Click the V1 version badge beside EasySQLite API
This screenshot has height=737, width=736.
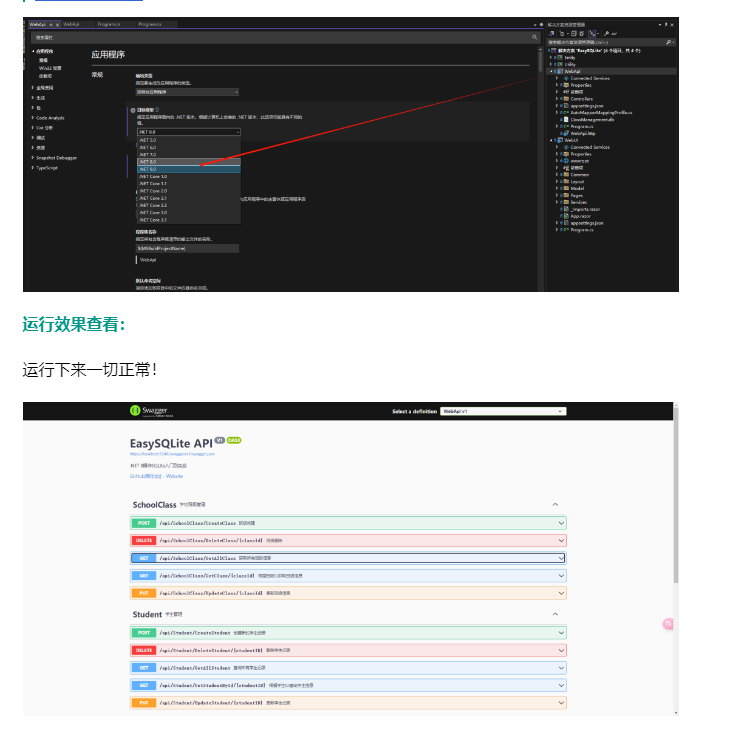219,440
